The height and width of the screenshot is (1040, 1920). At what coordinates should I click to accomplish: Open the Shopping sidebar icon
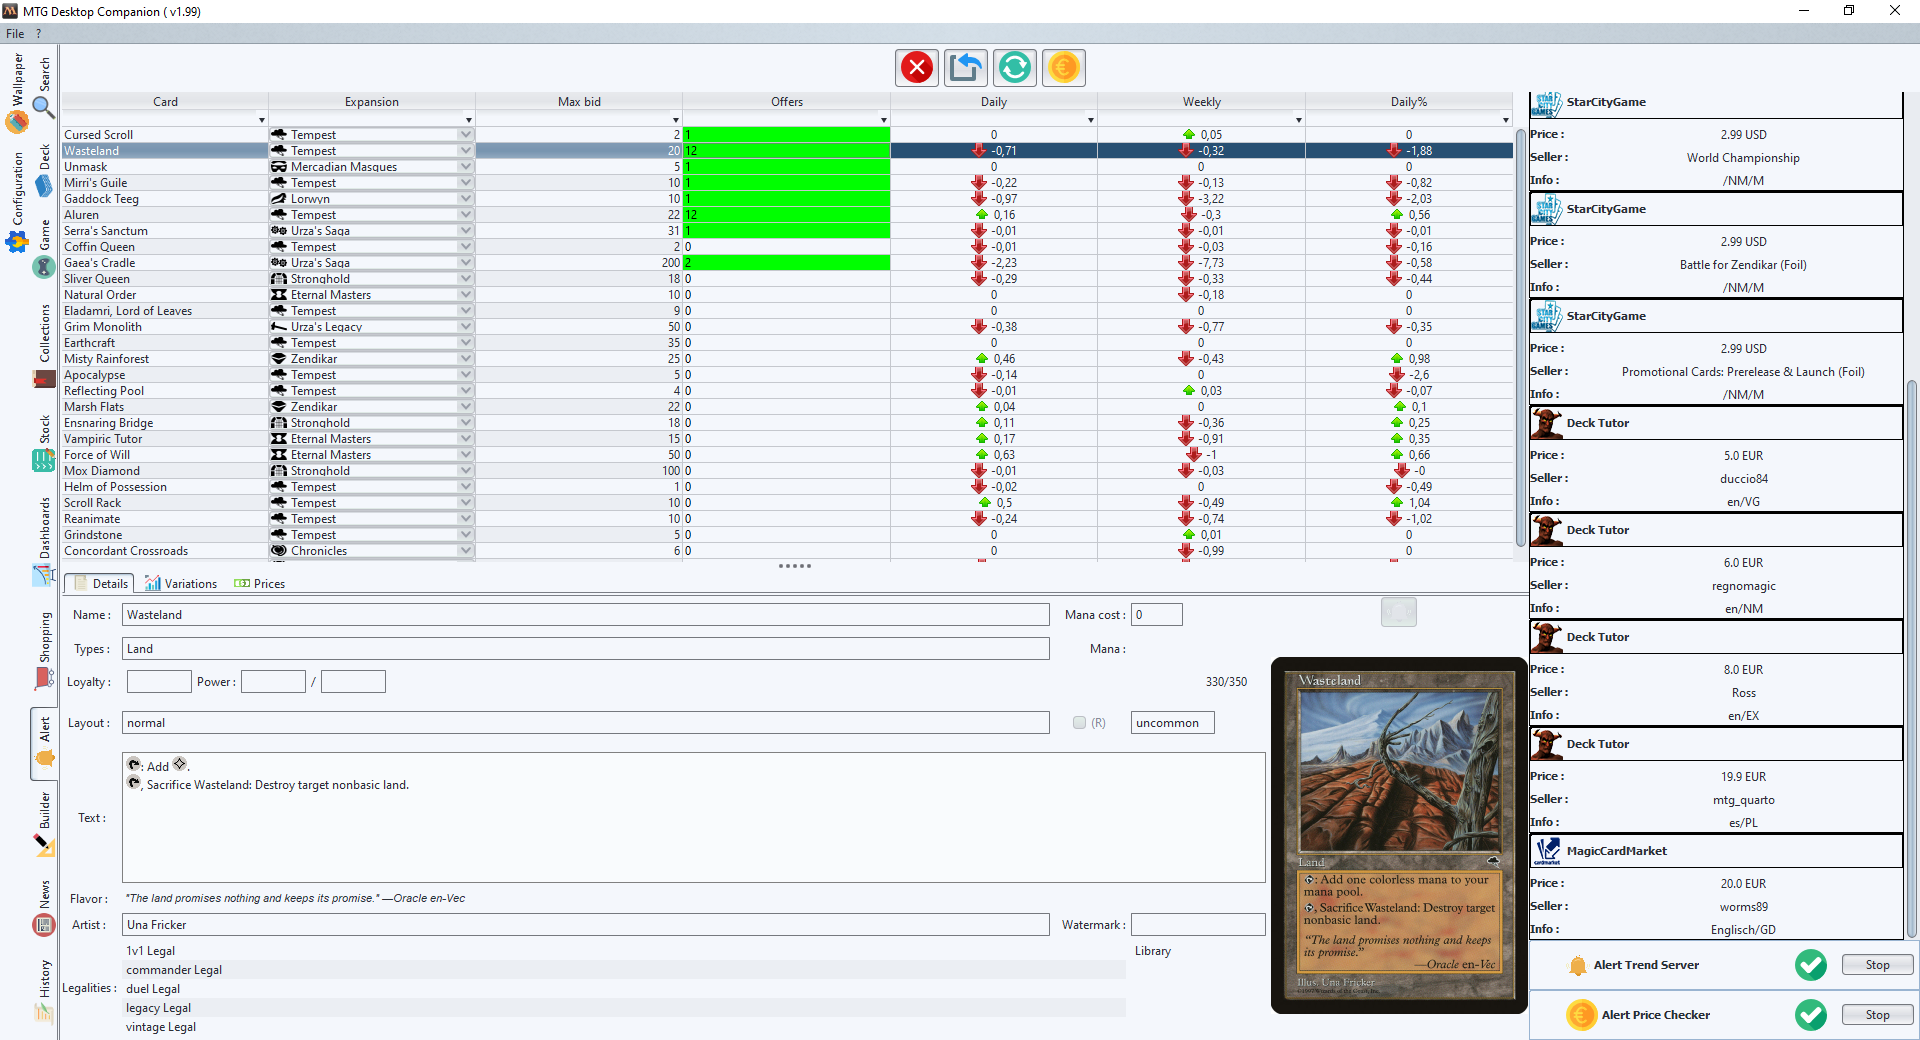coord(43,679)
